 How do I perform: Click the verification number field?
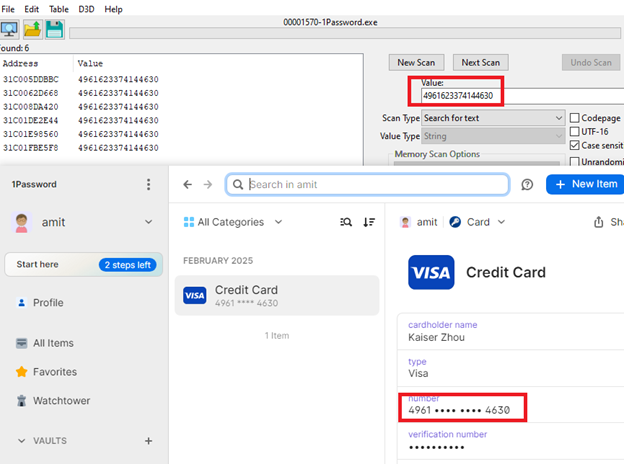point(511,441)
